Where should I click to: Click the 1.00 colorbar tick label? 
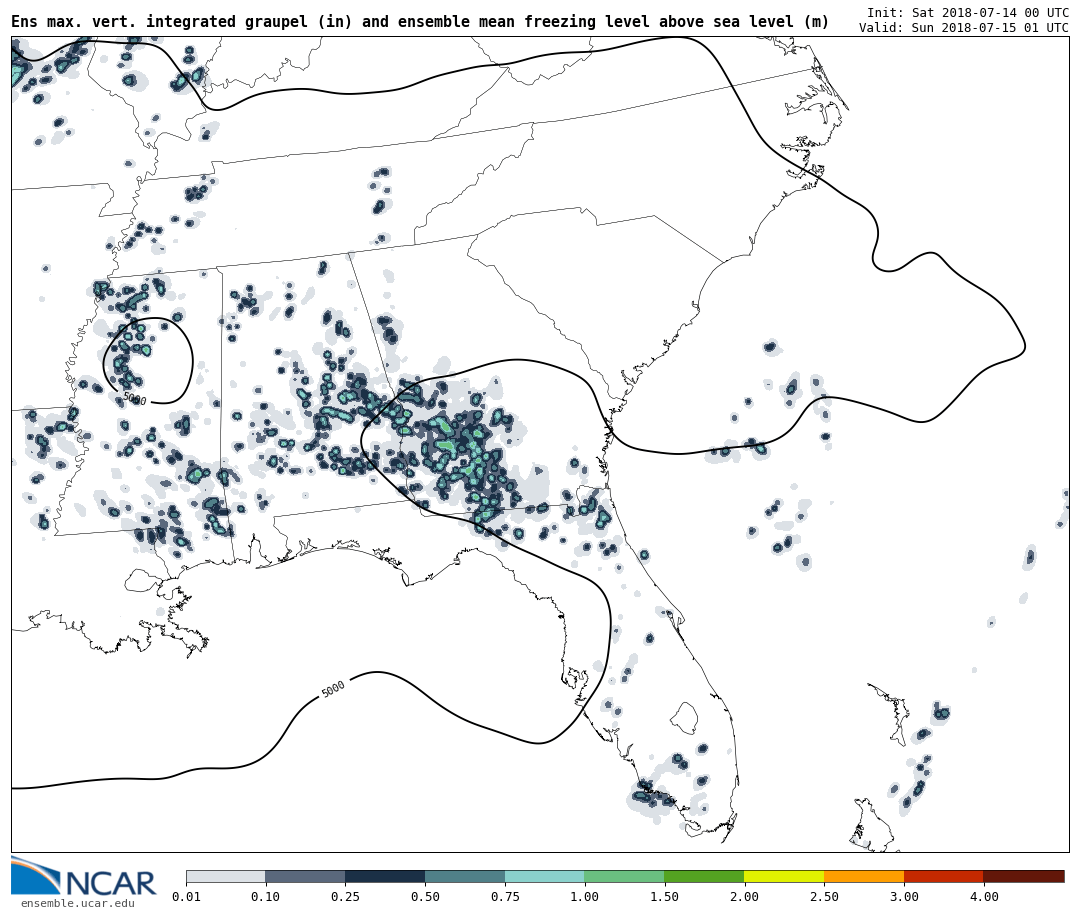tap(585, 896)
